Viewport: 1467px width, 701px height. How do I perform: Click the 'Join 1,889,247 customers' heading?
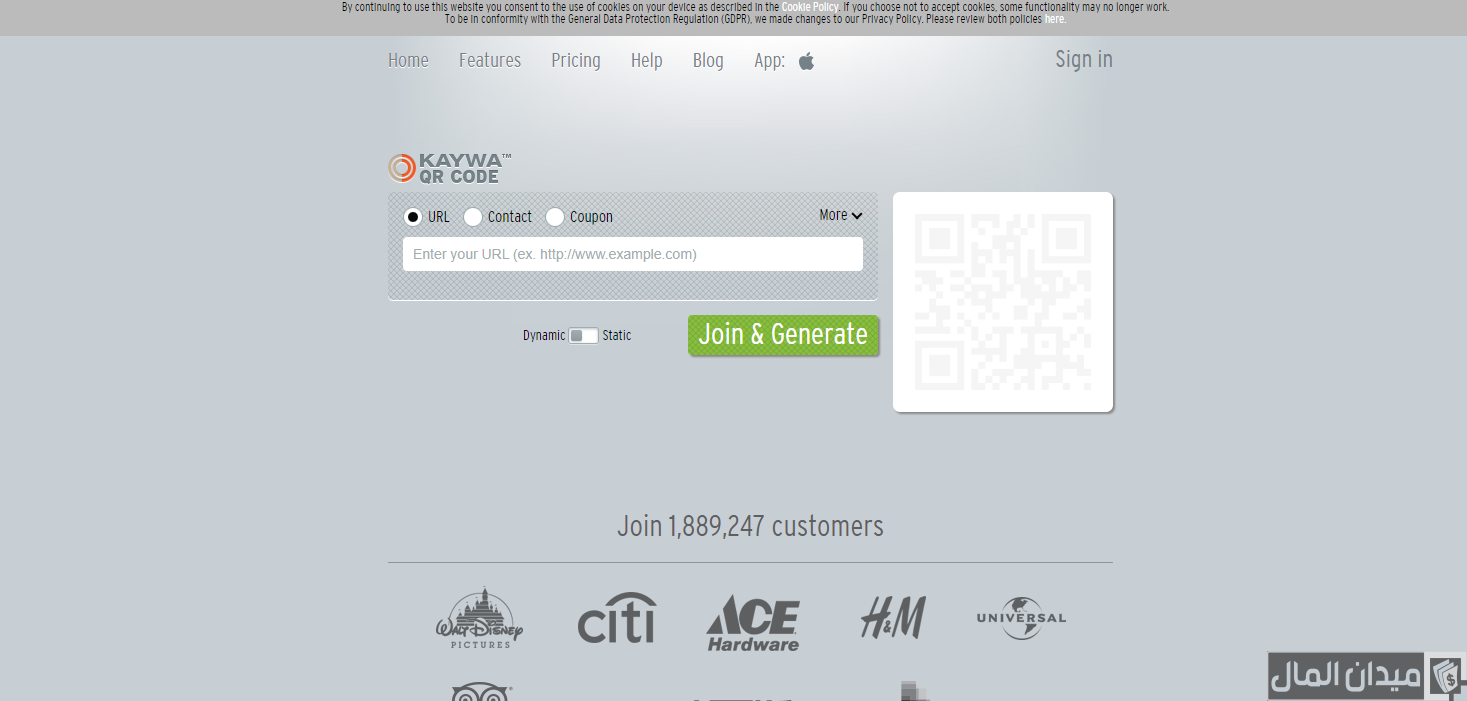tap(750, 526)
